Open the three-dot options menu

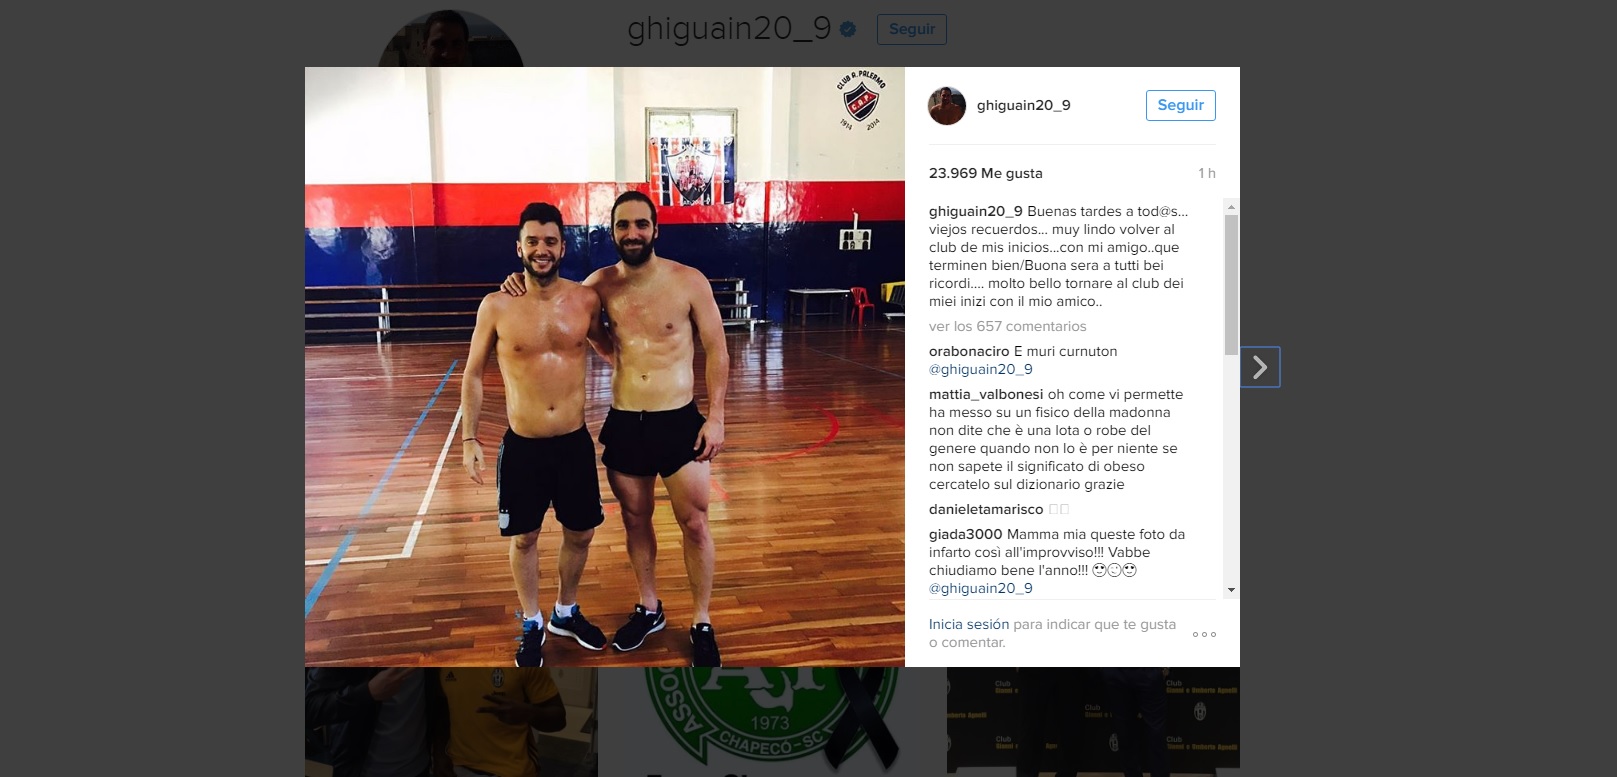click(1204, 634)
